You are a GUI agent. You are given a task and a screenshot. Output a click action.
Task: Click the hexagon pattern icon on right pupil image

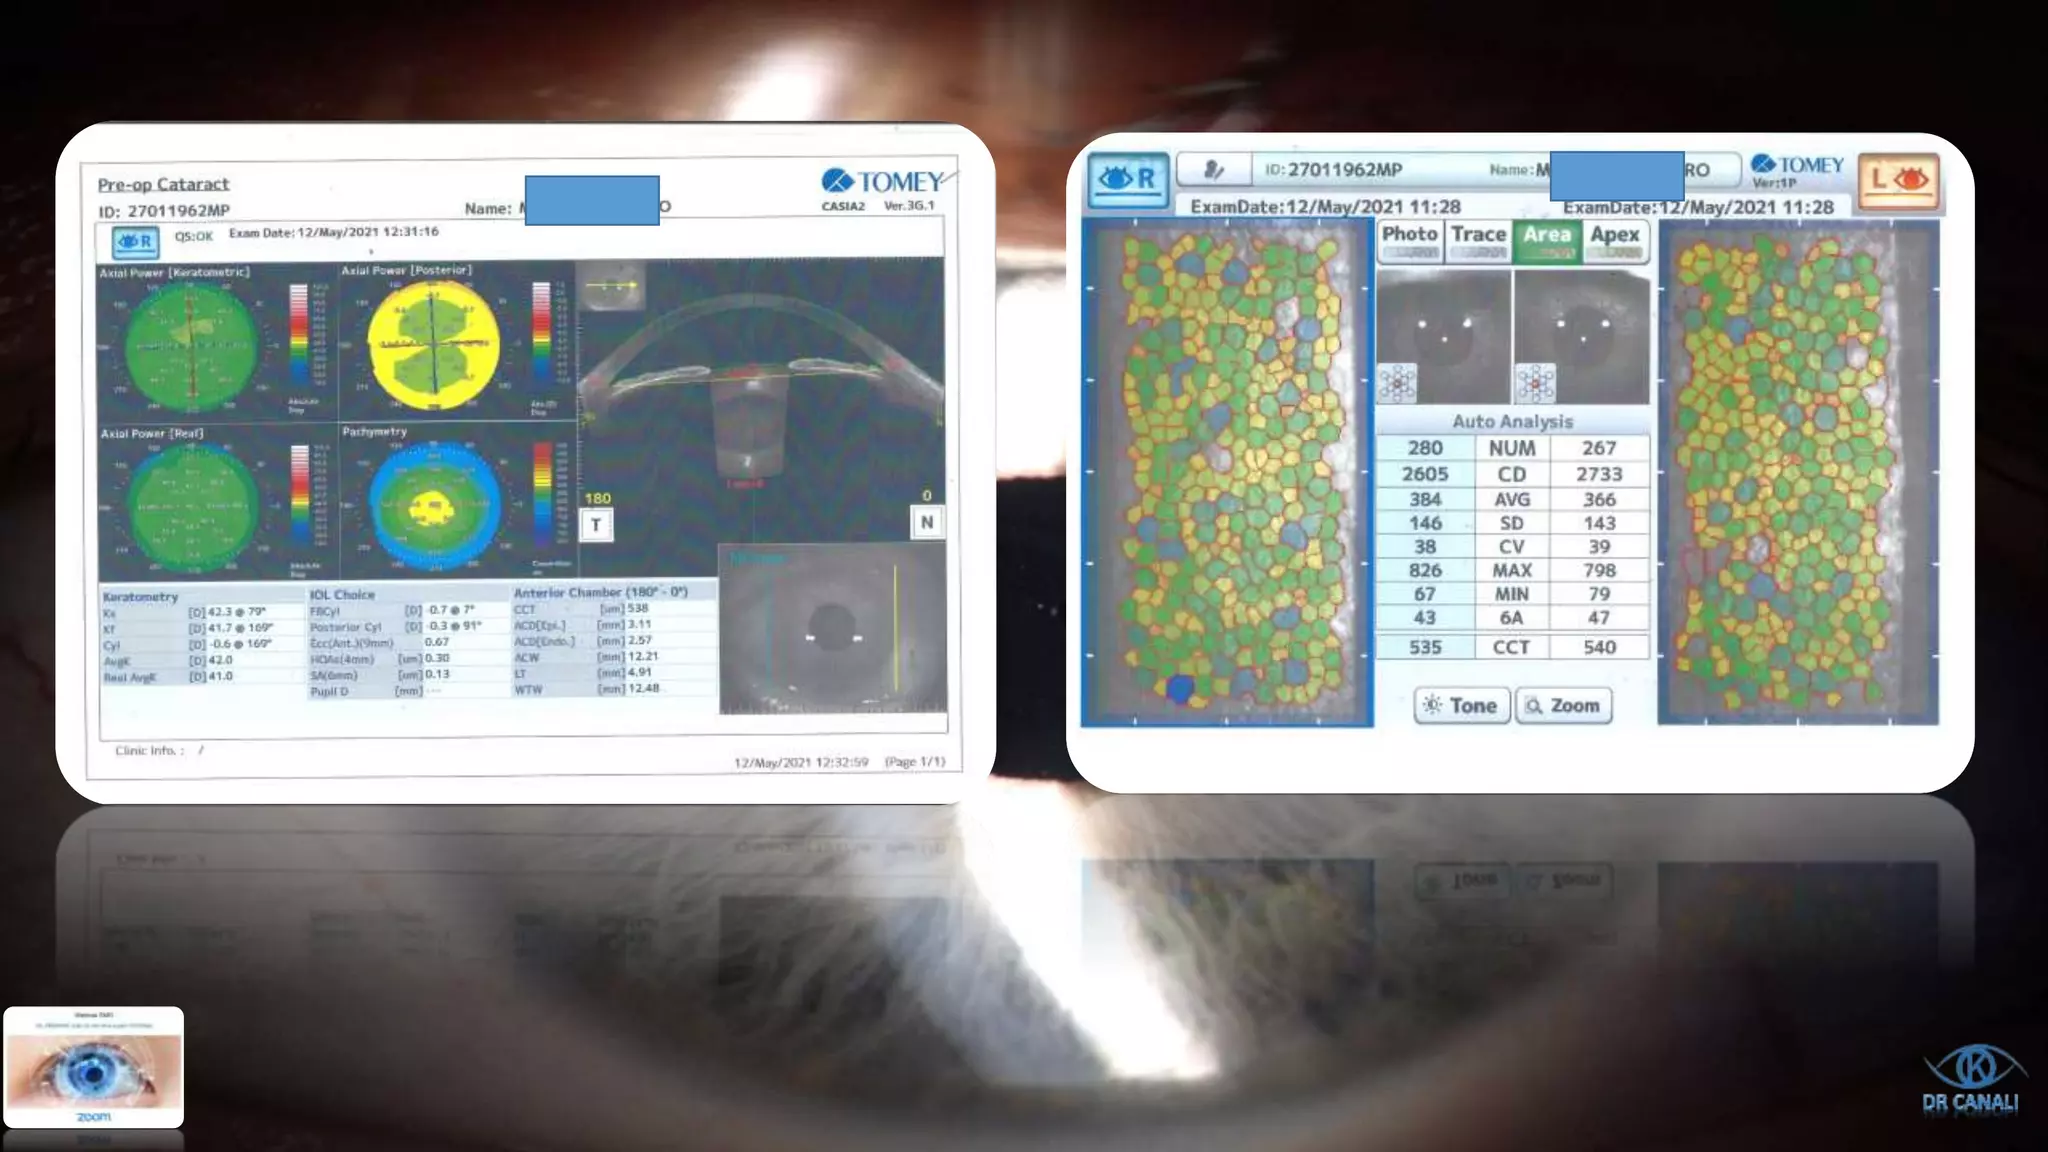(1535, 383)
